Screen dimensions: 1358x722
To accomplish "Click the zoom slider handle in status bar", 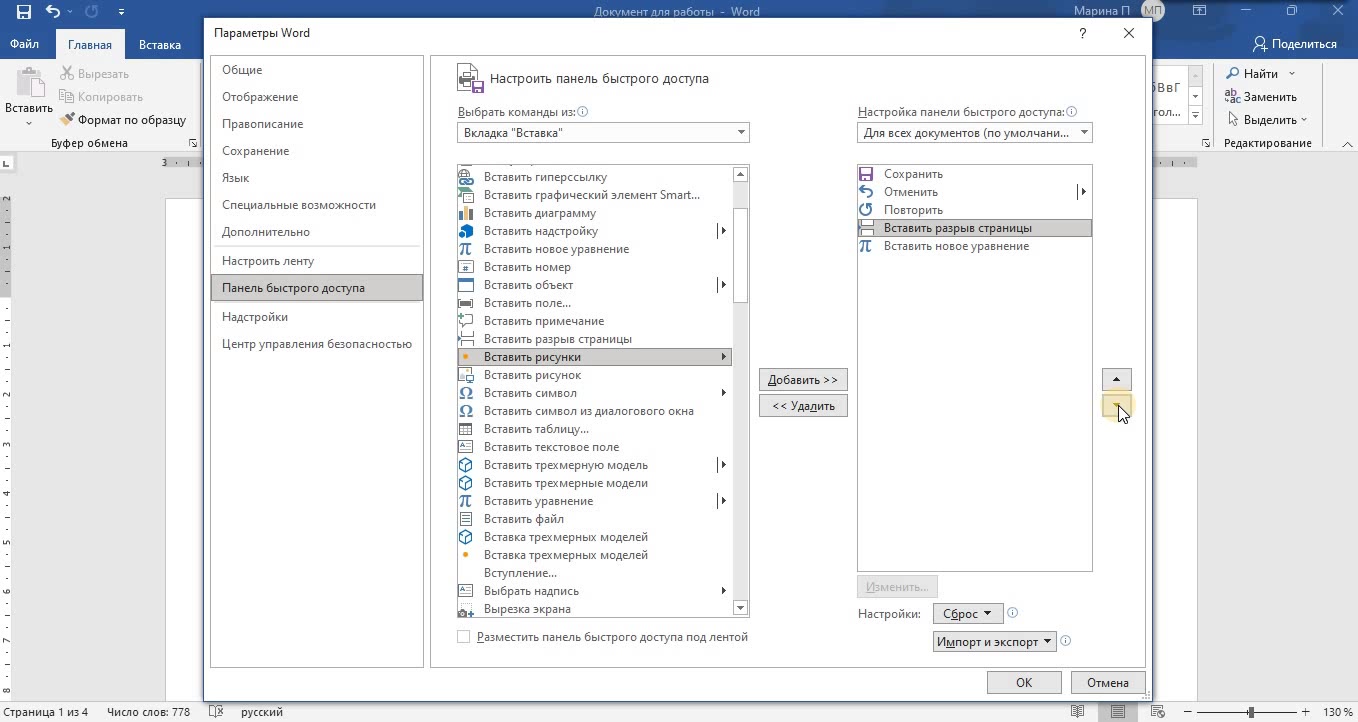I will click(1251, 712).
